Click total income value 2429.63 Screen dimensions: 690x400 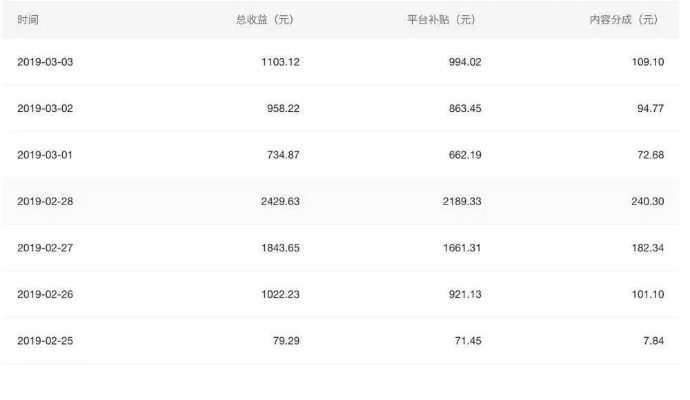(x=280, y=202)
